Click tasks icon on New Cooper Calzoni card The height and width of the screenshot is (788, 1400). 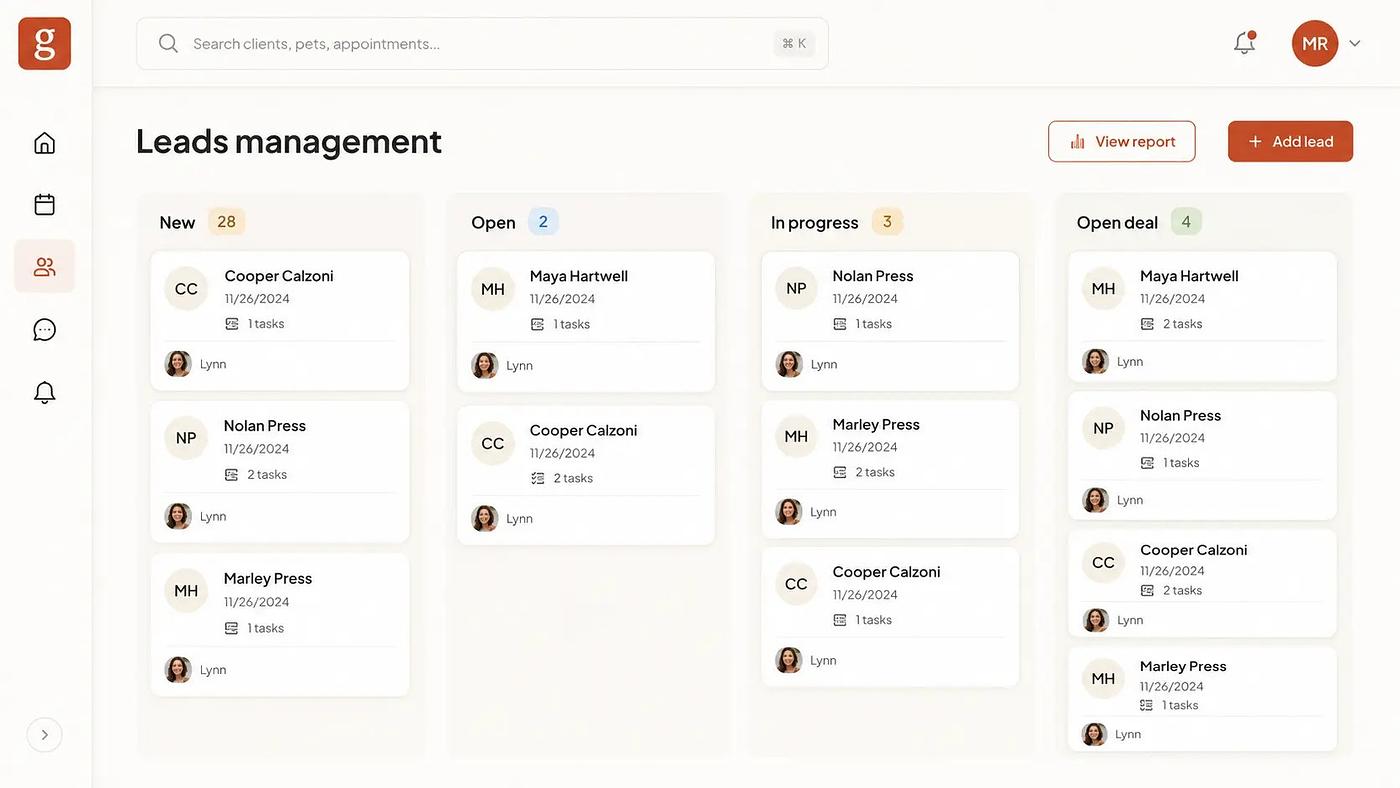pos(232,324)
